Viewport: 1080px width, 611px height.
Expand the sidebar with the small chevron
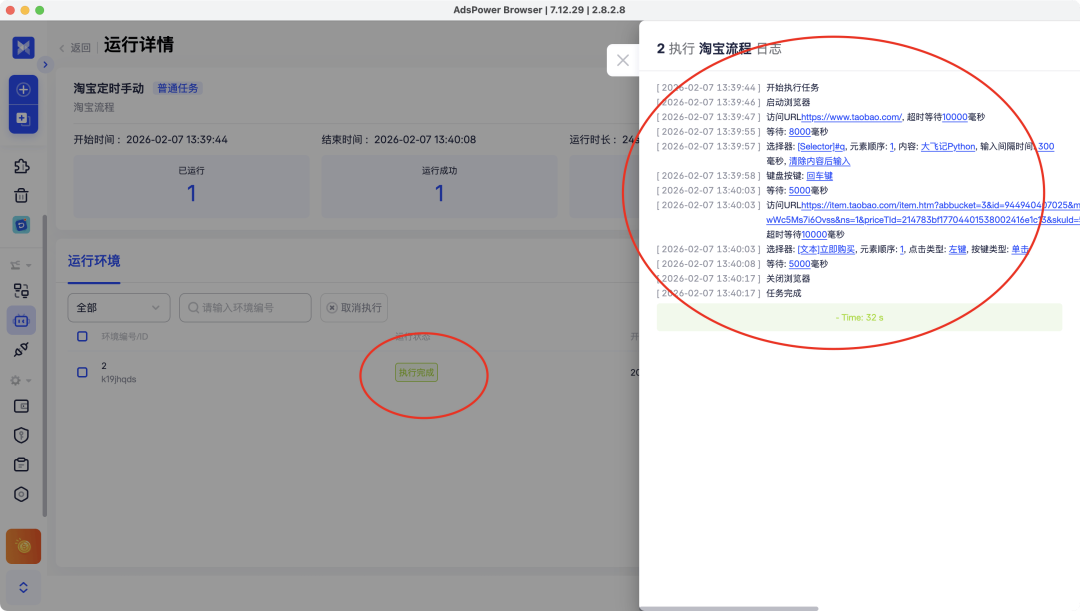[45, 65]
